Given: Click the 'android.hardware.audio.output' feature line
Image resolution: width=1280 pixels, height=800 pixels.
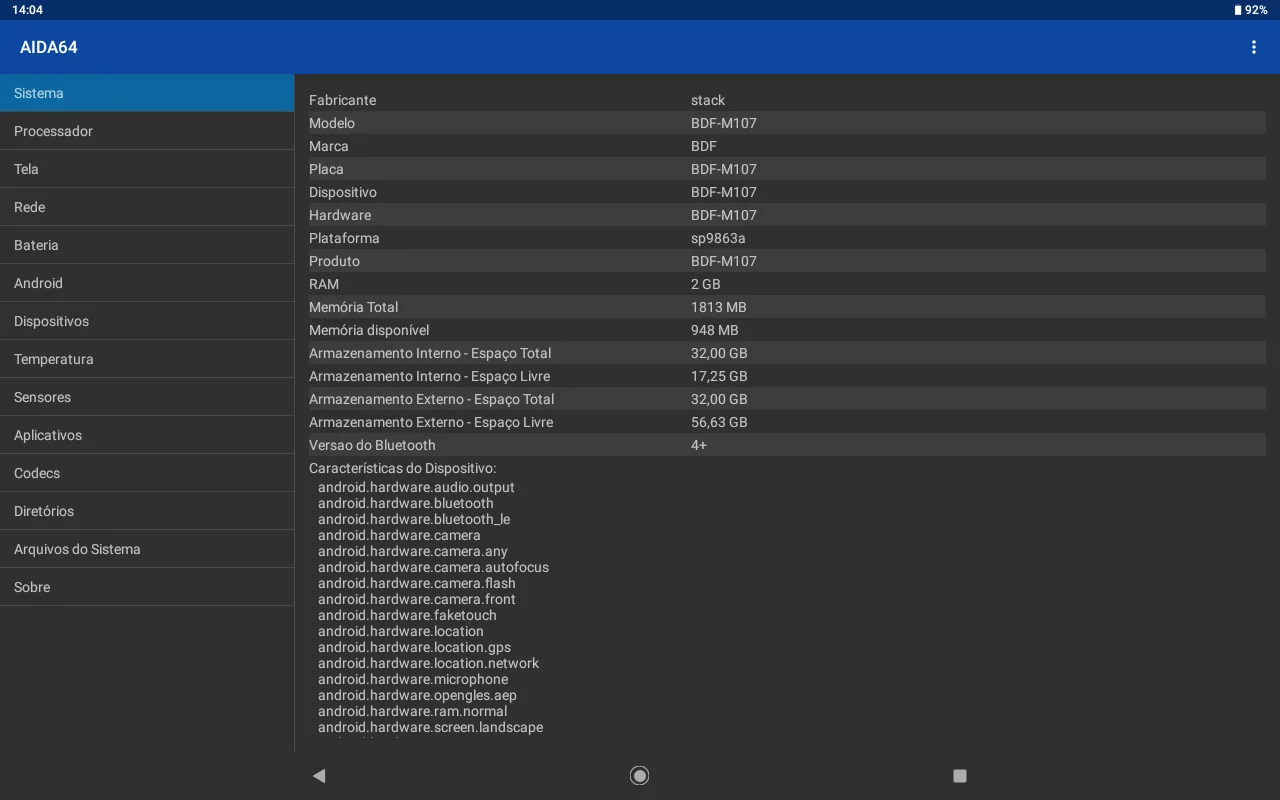Looking at the screenshot, I should pos(416,487).
